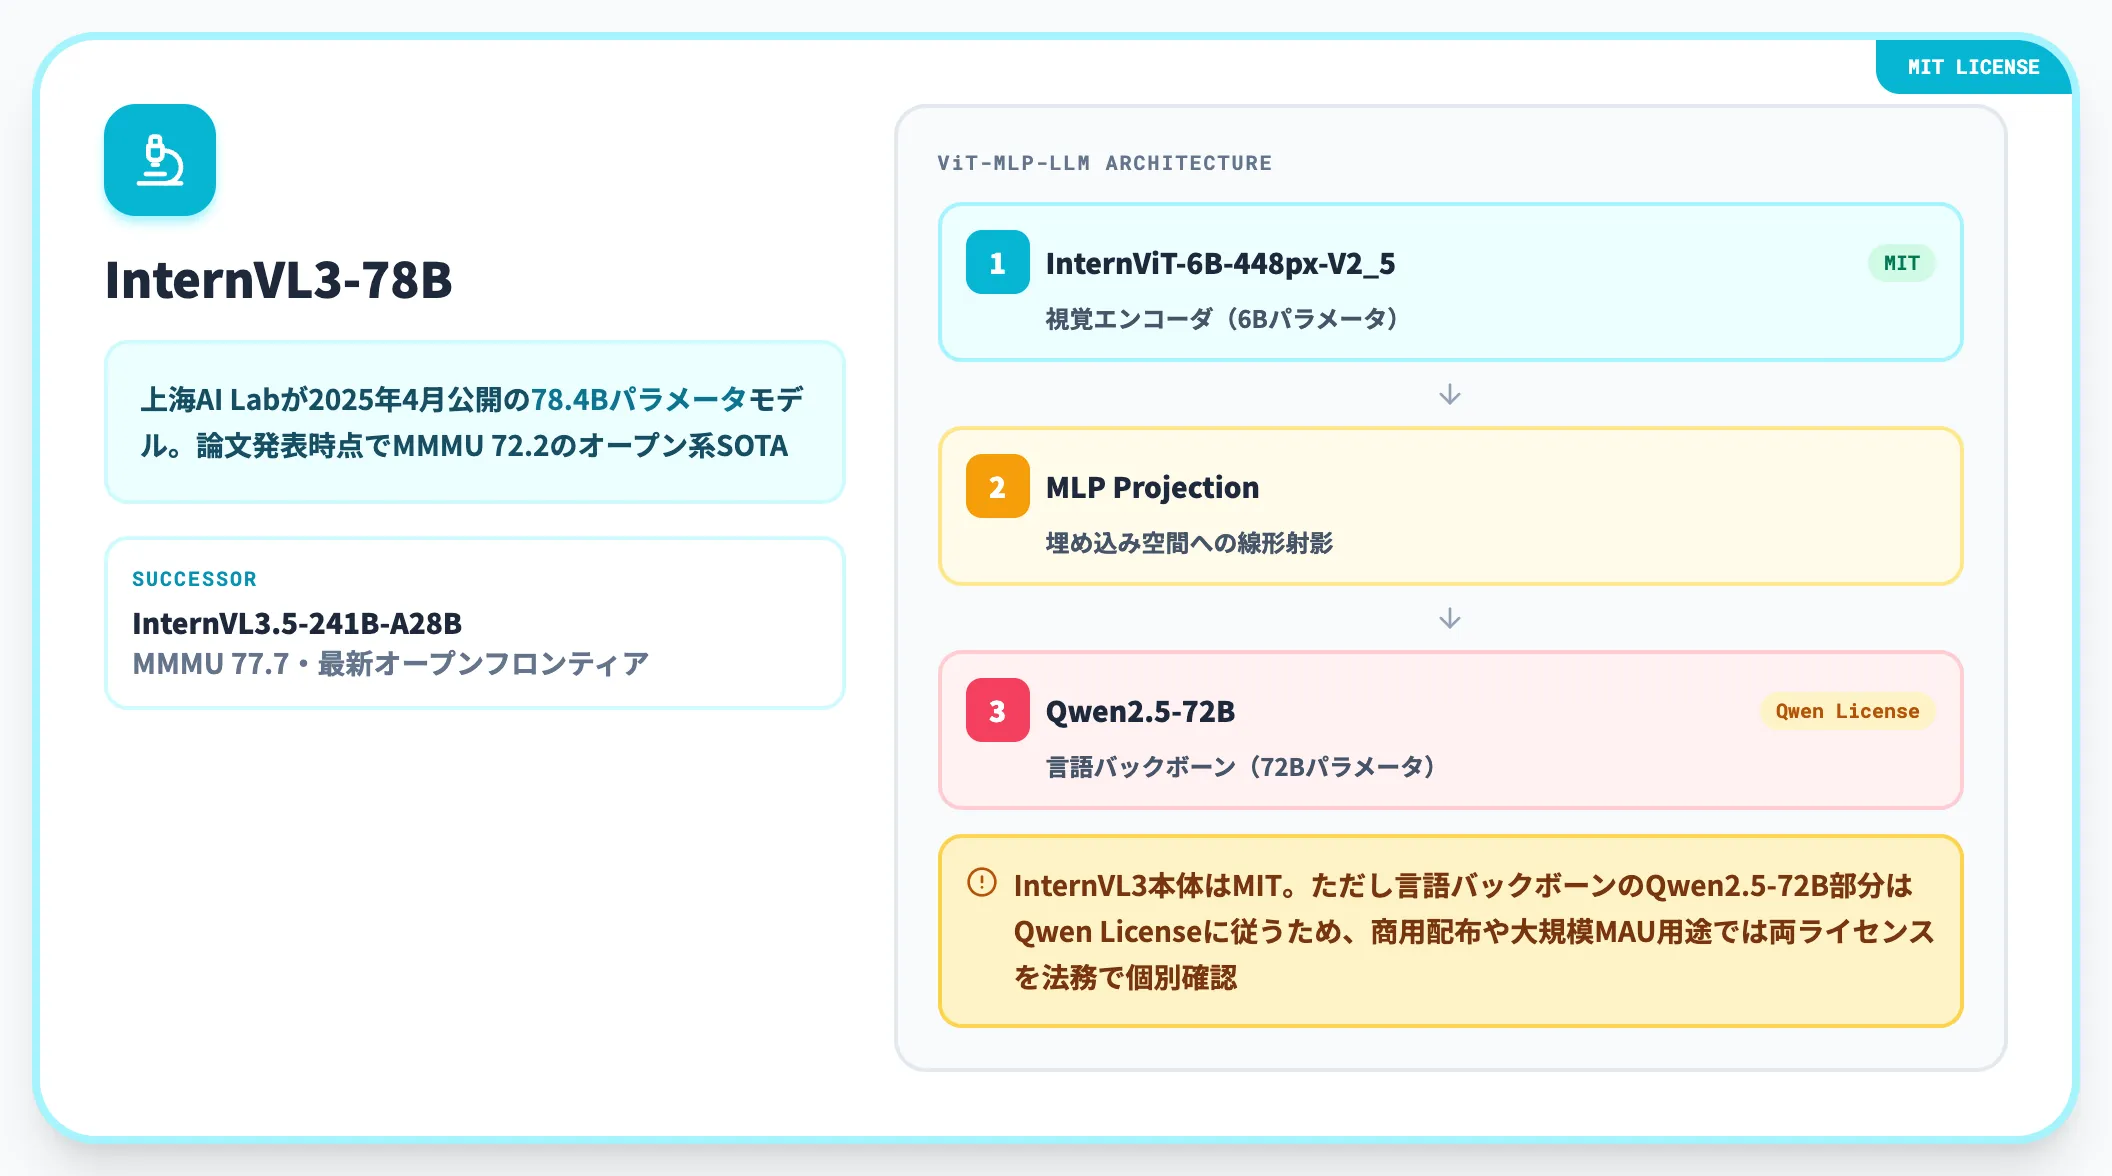Viewport: 2112px width, 1176px height.
Task: Click the MIT LICENSE corner badge
Action: pos(1973,67)
